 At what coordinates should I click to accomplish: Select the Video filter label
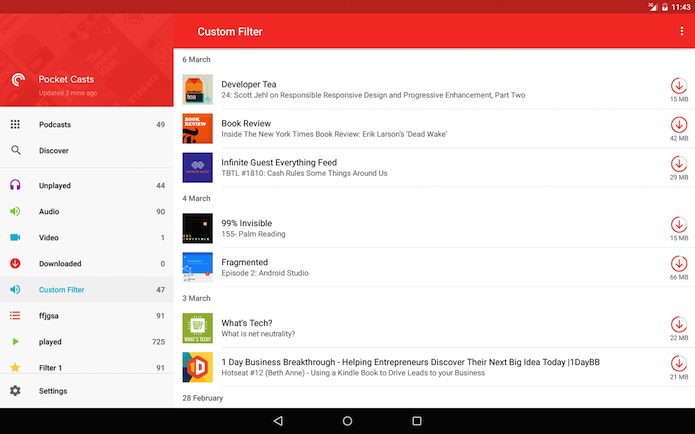point(49,238)
